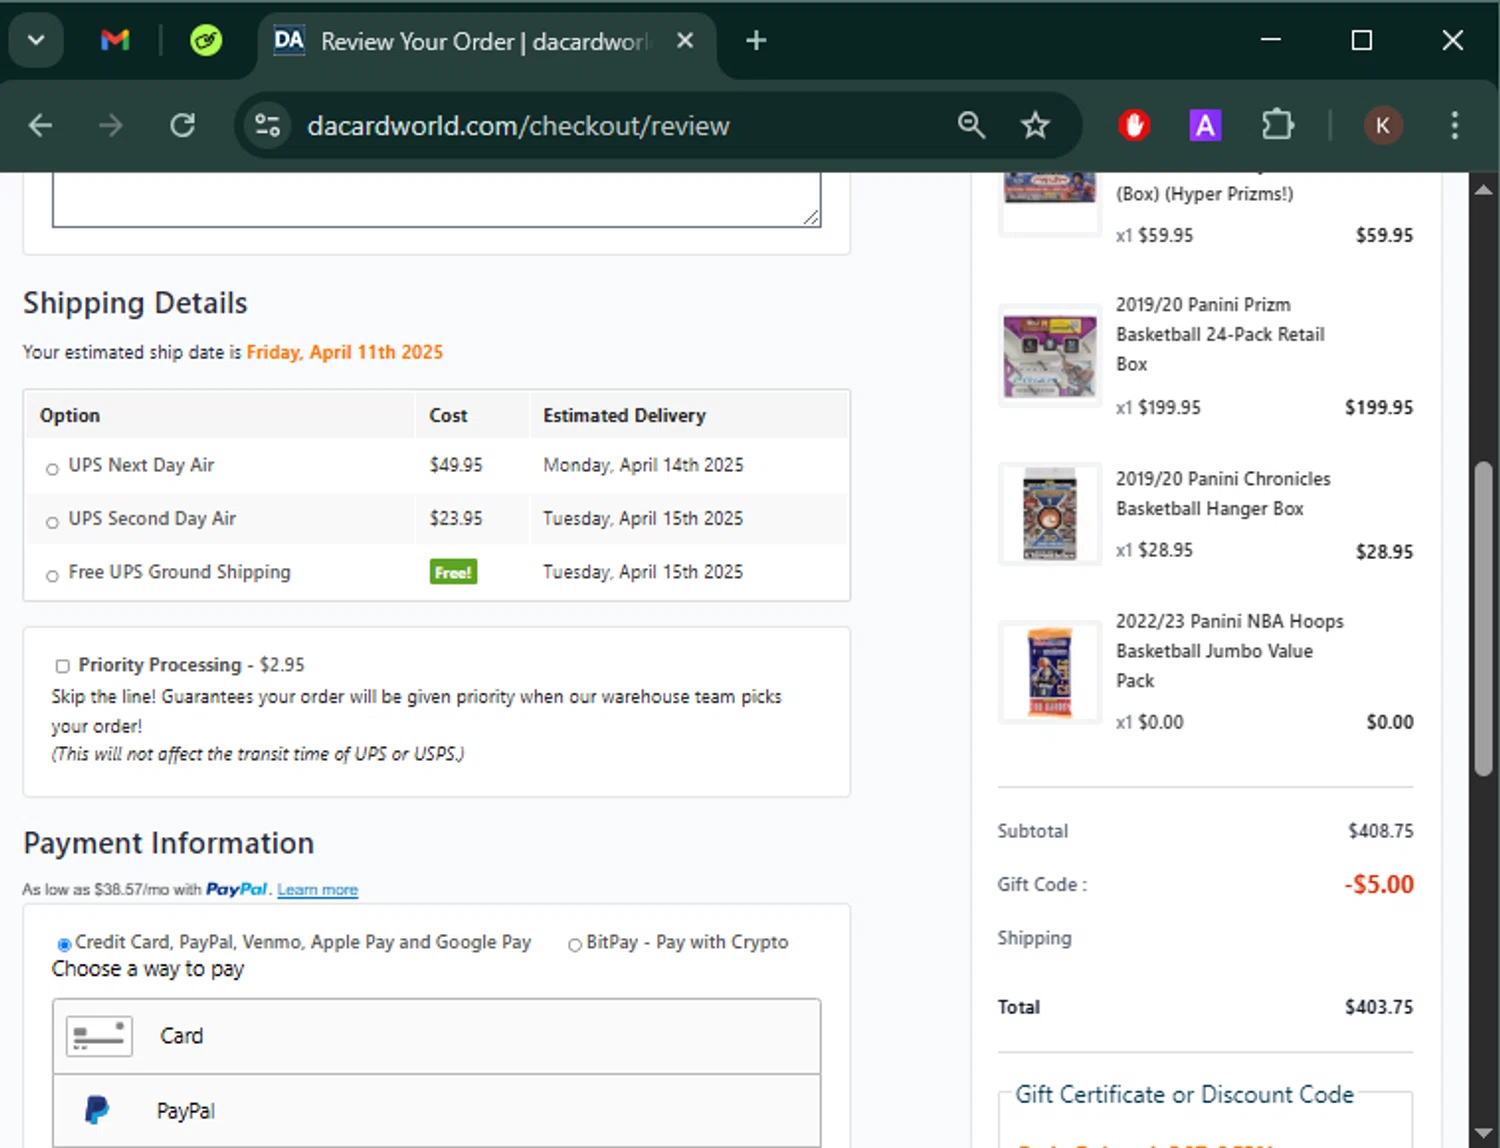Bookmark this page with the star

1035,126
